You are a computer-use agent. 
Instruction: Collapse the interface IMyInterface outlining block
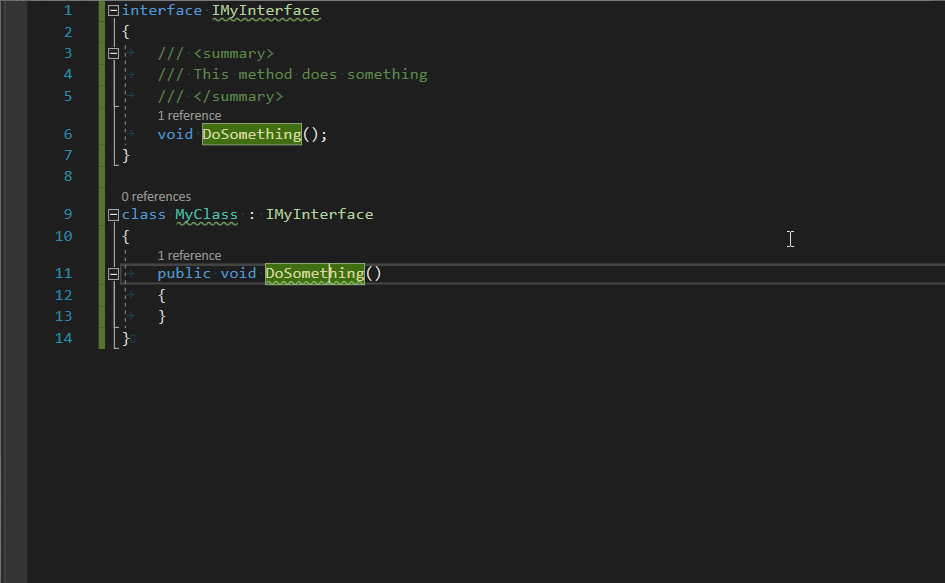point(113,10)
